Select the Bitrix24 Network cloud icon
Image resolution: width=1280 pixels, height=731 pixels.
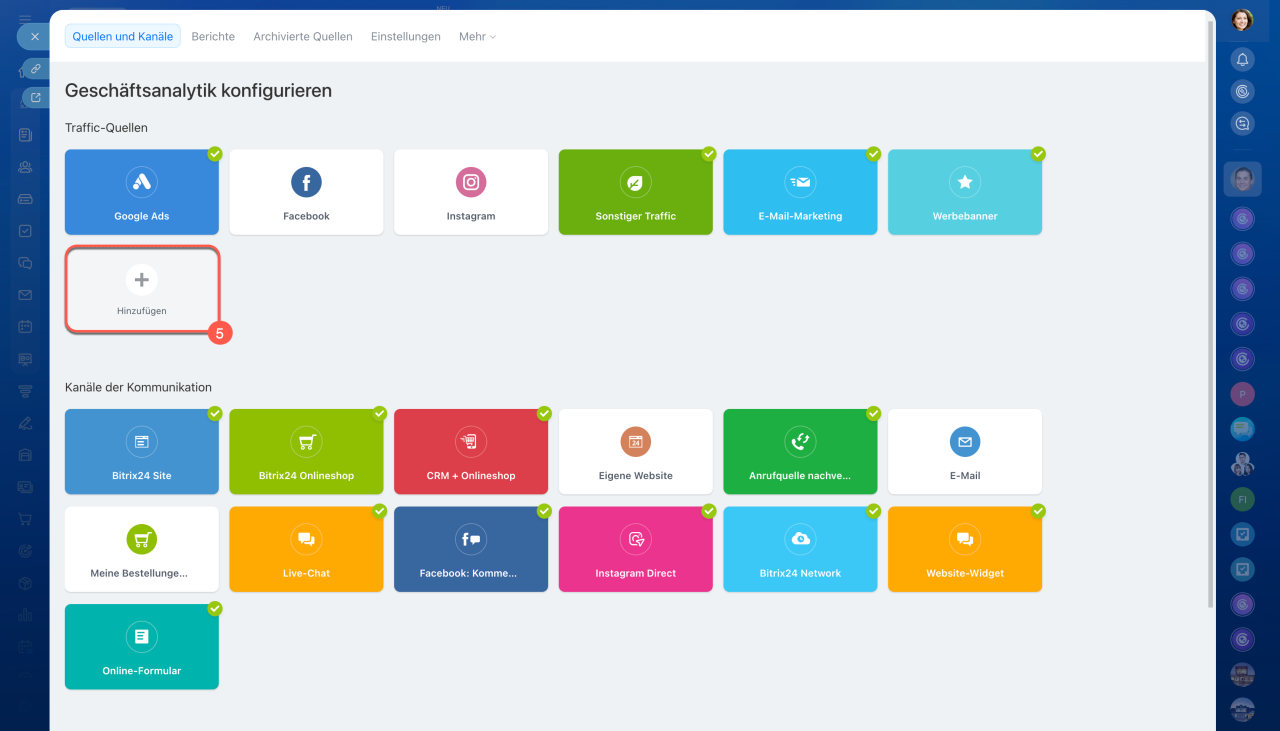coord(800,539)
